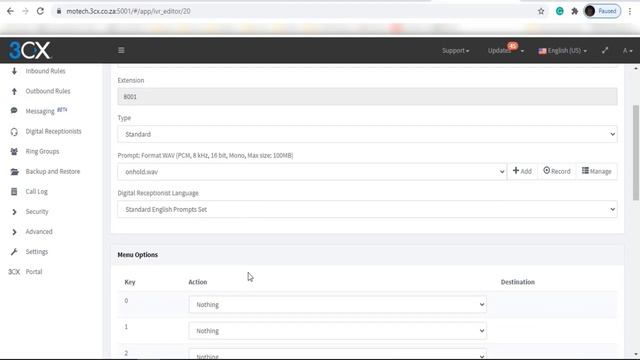Image resolution: width=640 pixels, height=360 pixels.
Task: Click the Messaging speech bubble icon
Action: (14, 111)
